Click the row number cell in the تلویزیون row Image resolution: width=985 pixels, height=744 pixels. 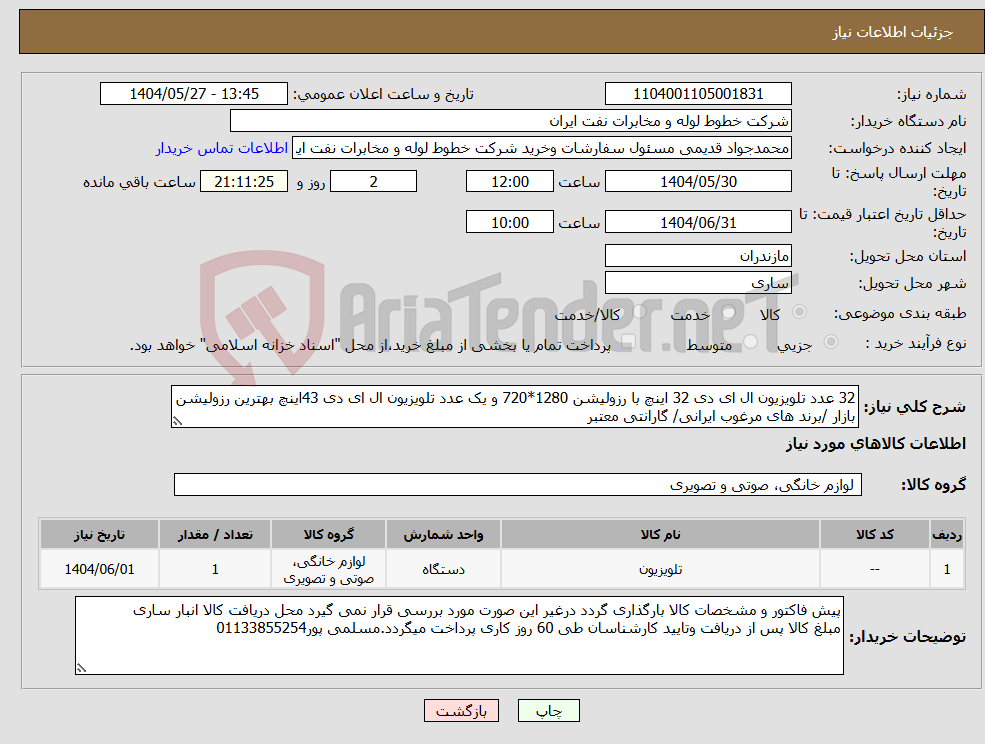pos(947,569)
